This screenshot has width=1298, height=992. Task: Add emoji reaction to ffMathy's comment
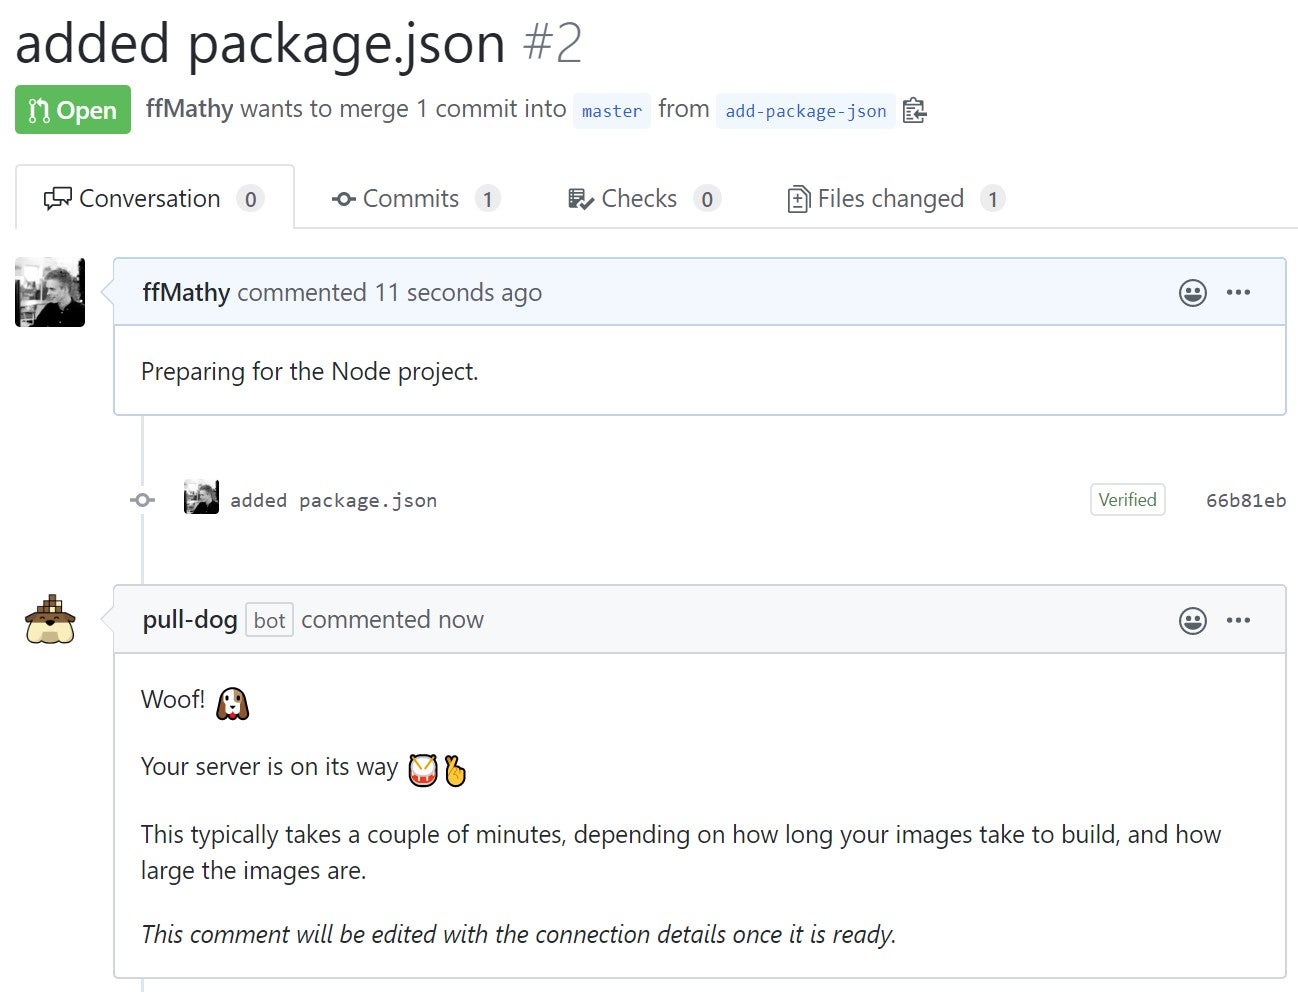[1192, 293]
